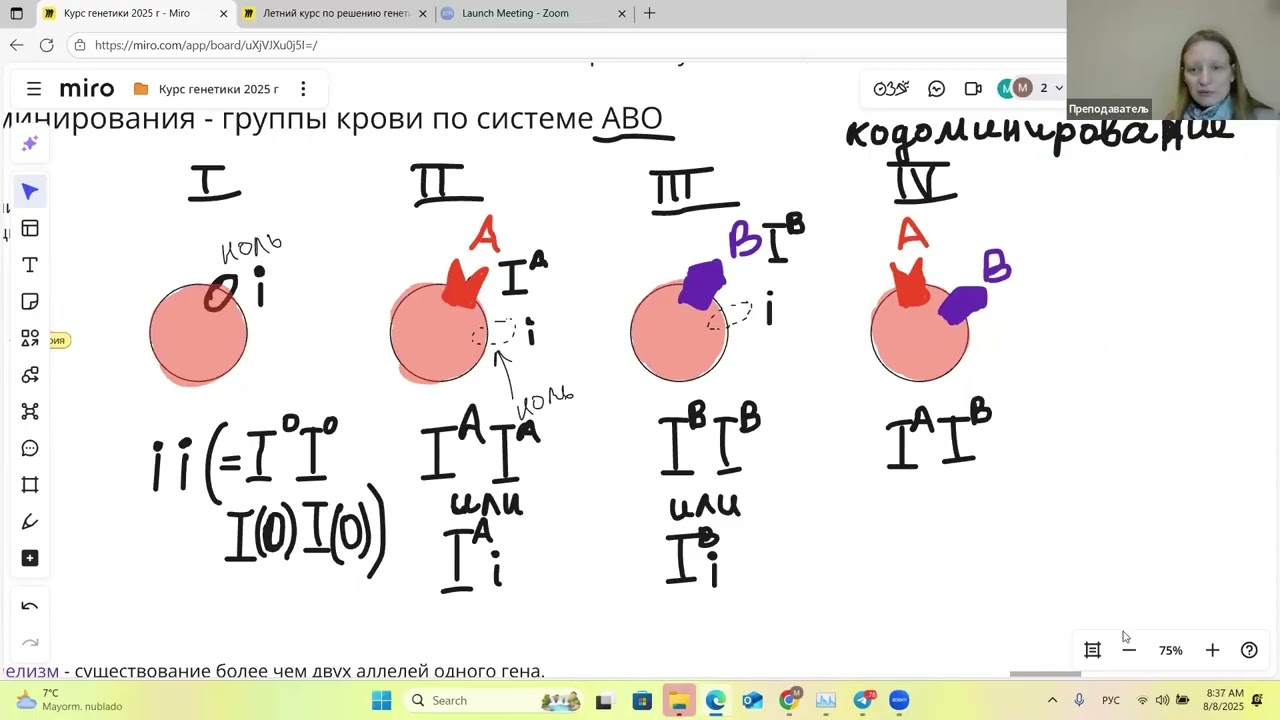Open timer and activities tools

point(891,89)
